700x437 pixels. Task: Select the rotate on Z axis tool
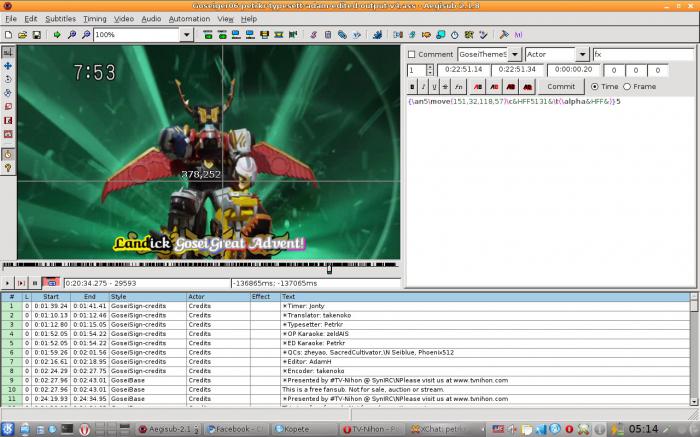pos(8,79)
